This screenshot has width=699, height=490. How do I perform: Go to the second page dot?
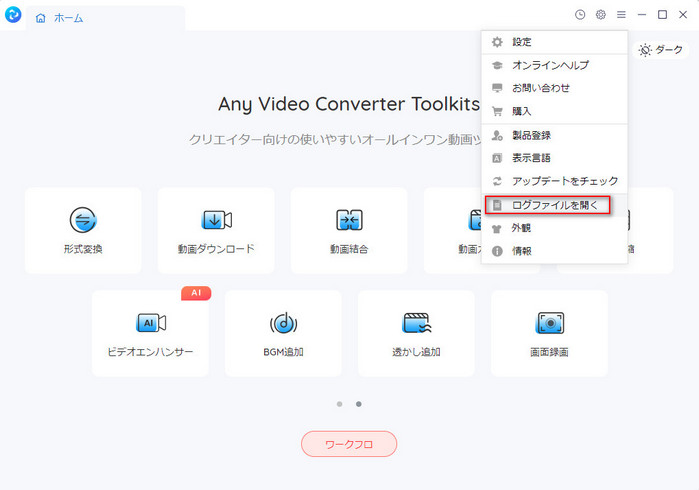[359, 404]
